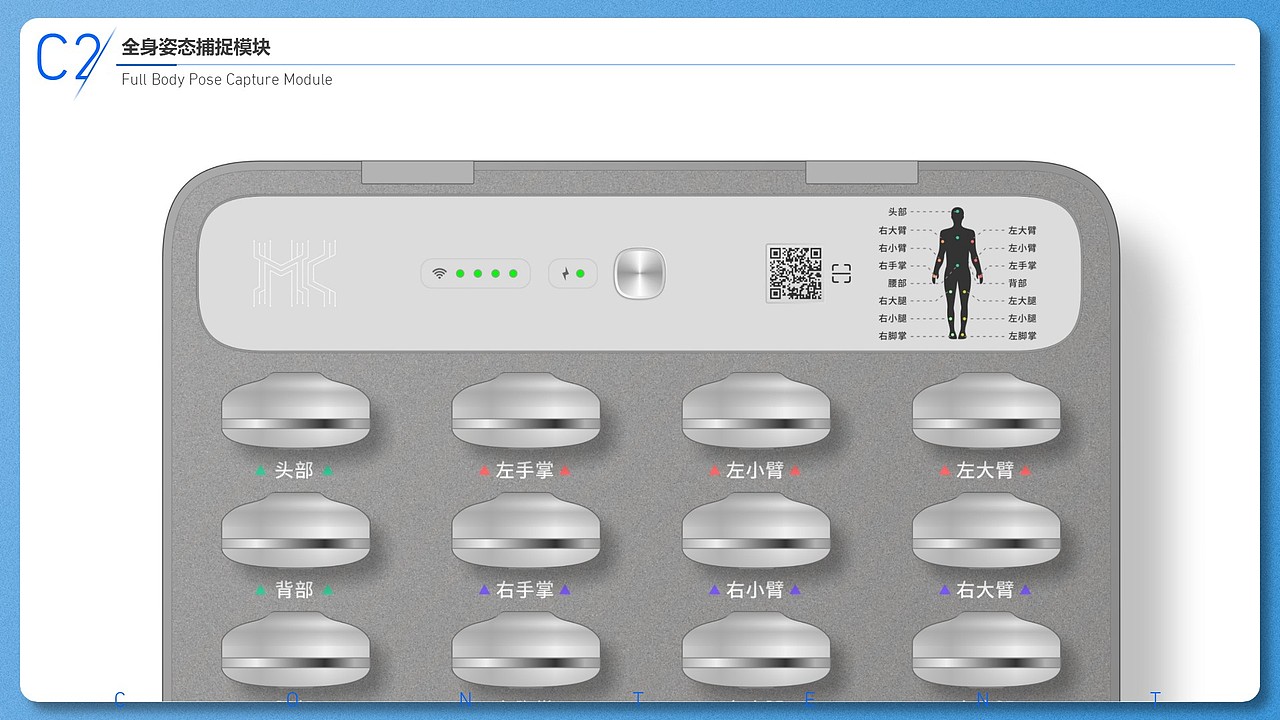This screenshot has width=1280, height=720.
Task: Click the 左小臂 label under the puck
Action: pyautogui.click(x=755, y=470)
